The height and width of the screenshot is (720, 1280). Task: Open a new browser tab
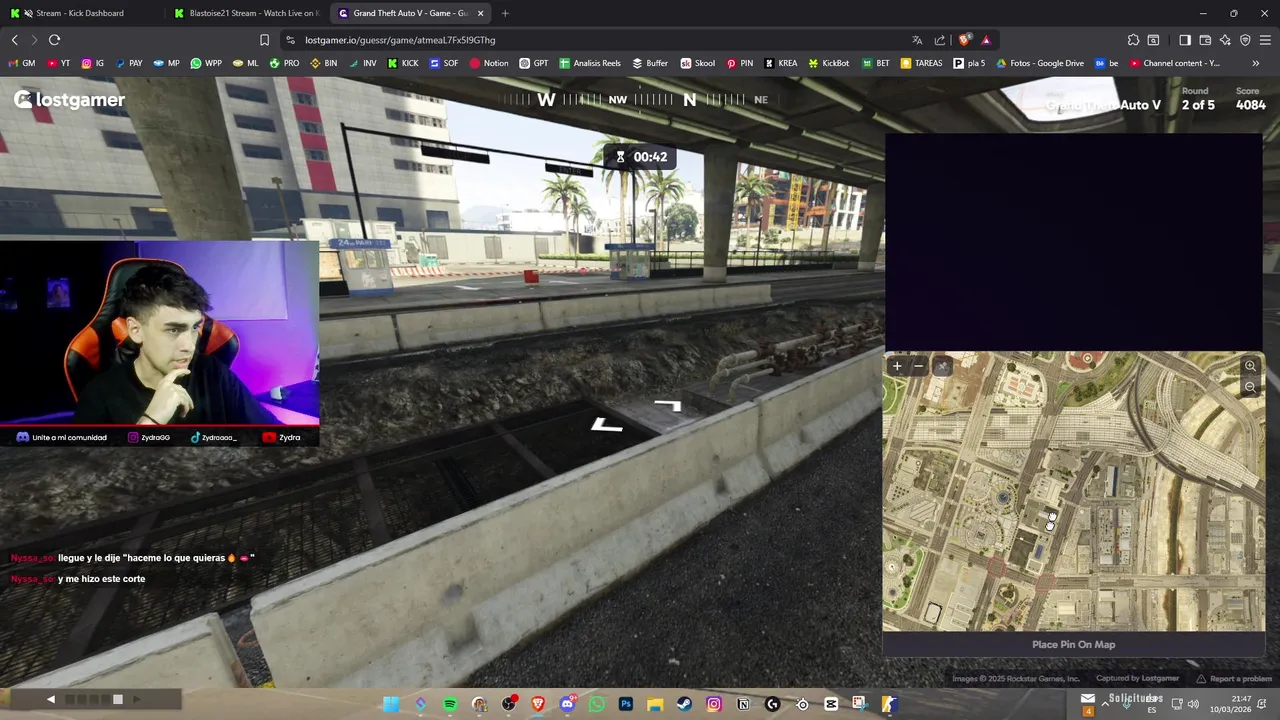(505, 13)
